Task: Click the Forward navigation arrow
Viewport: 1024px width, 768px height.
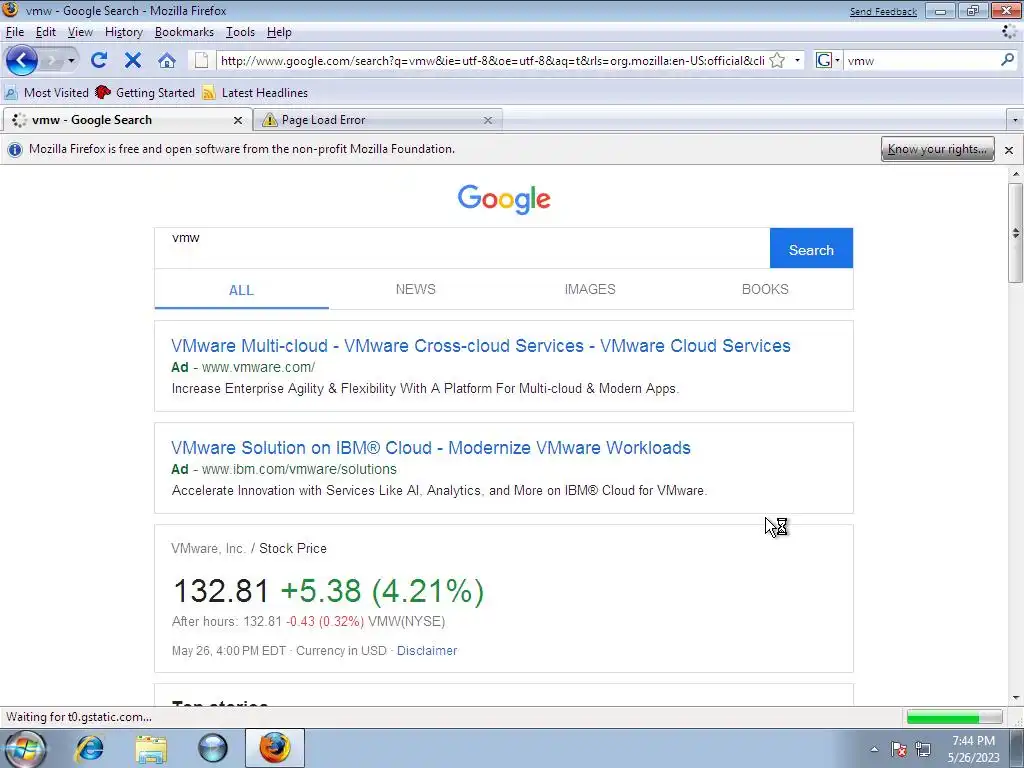Action: (x=53, y=61)
